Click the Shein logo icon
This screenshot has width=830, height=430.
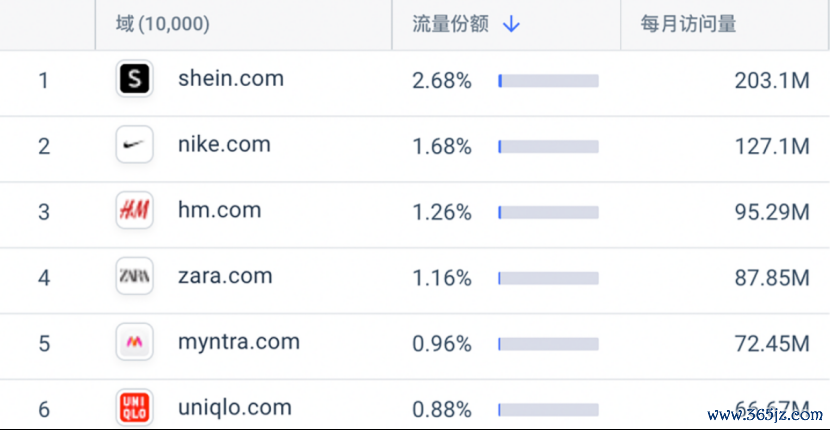[134, 79]
